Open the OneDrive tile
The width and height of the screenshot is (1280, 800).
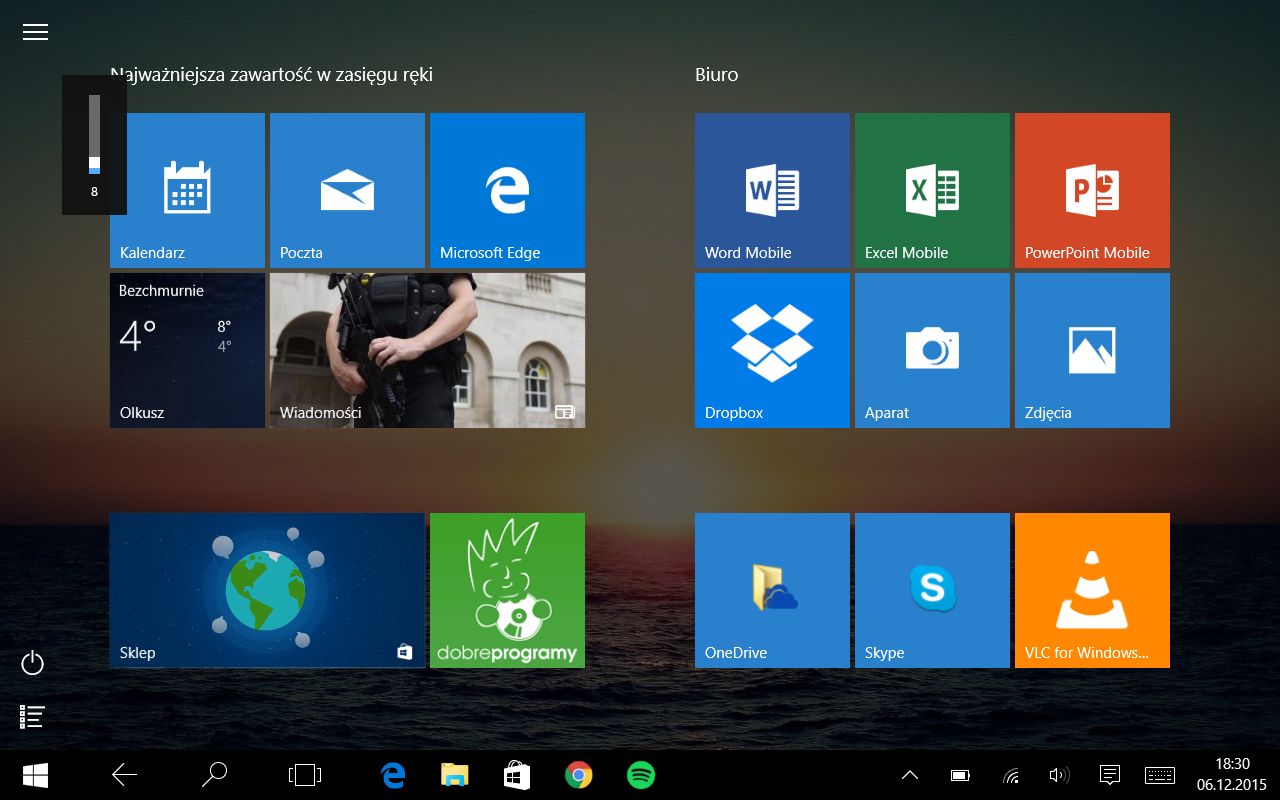point(772,590)
